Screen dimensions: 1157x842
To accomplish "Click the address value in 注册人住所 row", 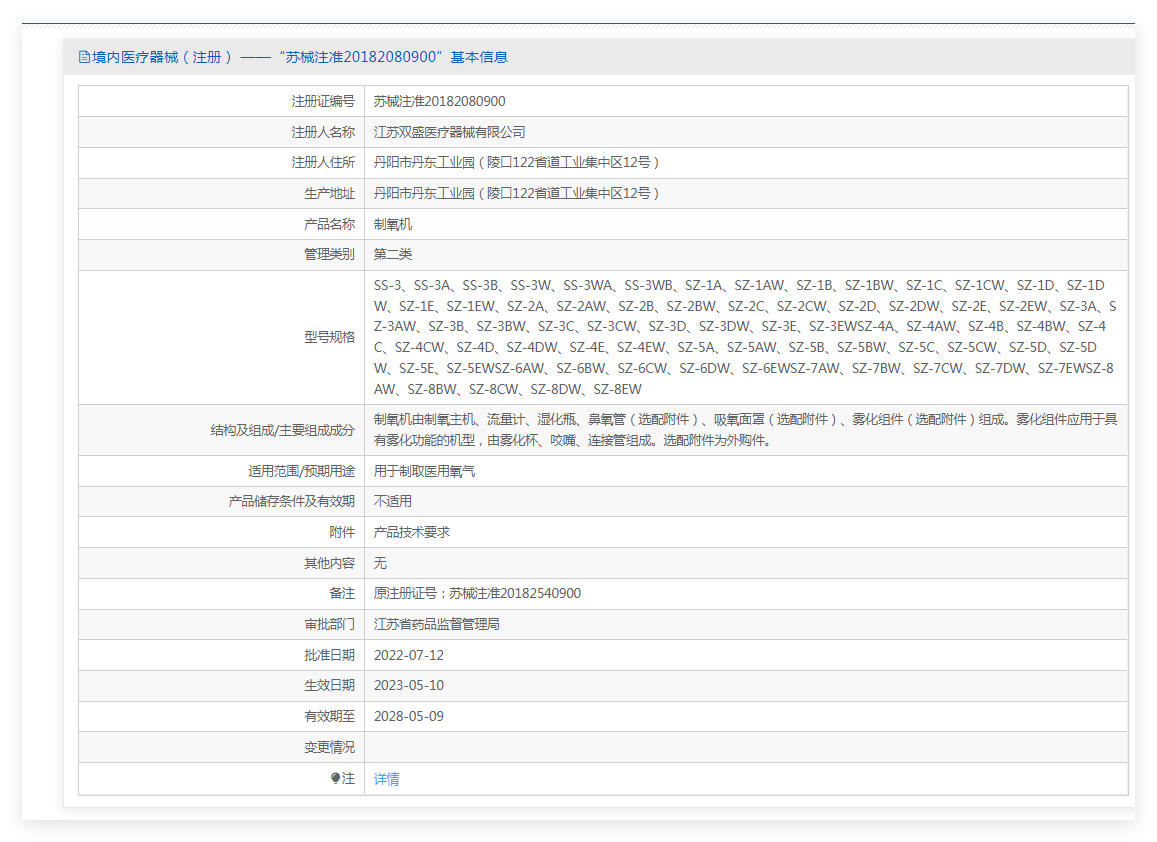I will coord(517,162).
